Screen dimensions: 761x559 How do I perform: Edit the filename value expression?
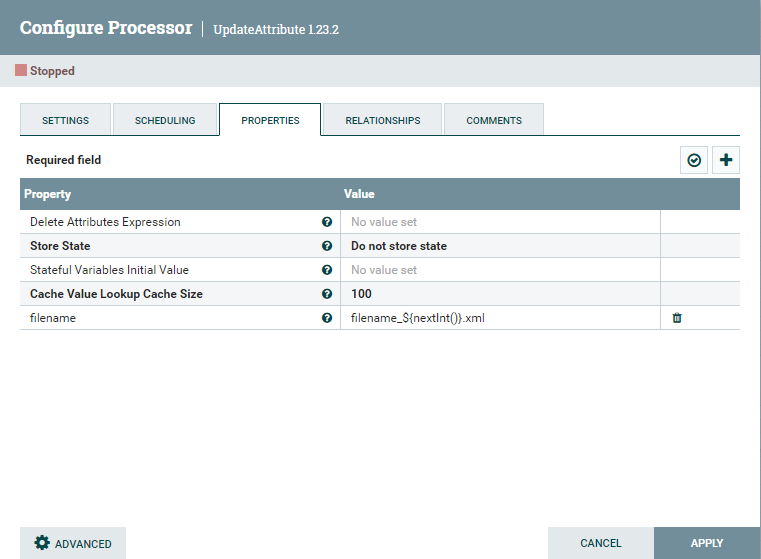500,318
